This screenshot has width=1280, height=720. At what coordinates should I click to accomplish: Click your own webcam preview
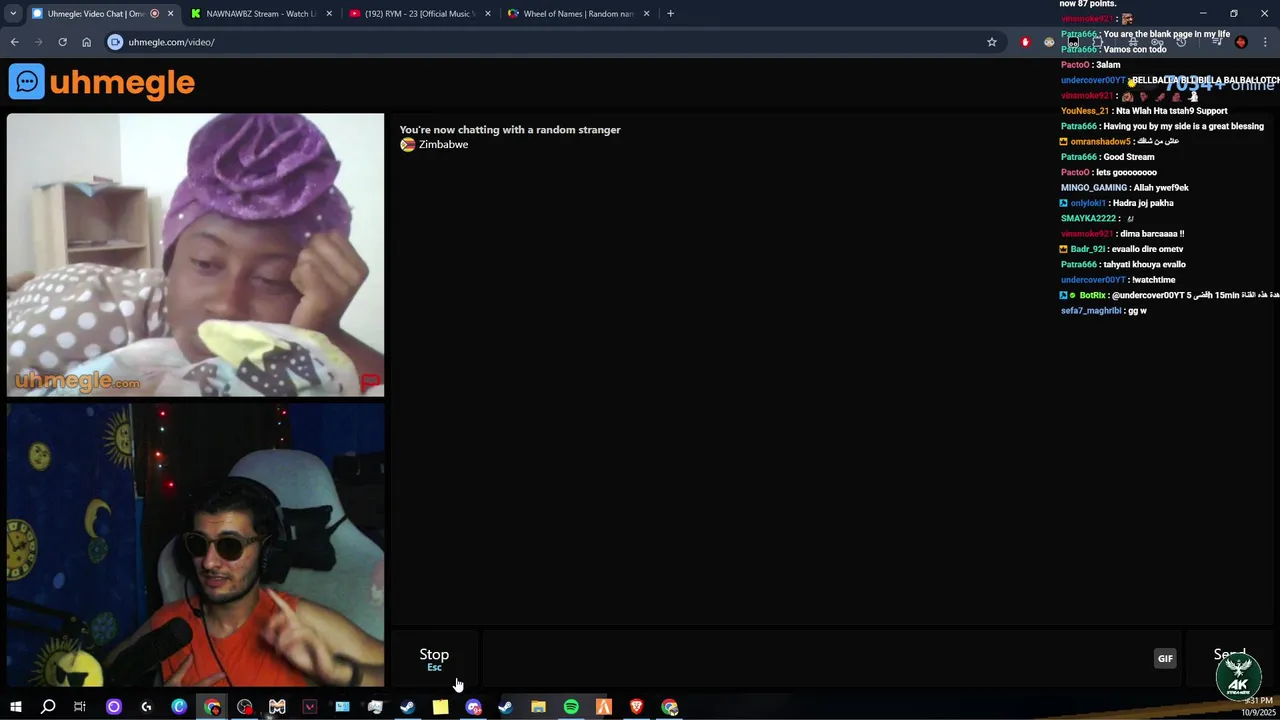pyautogui.click(x=195, y=545)
